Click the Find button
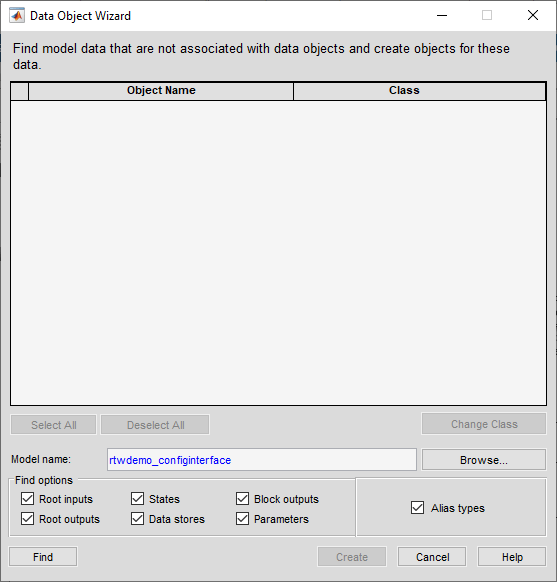 43,557
